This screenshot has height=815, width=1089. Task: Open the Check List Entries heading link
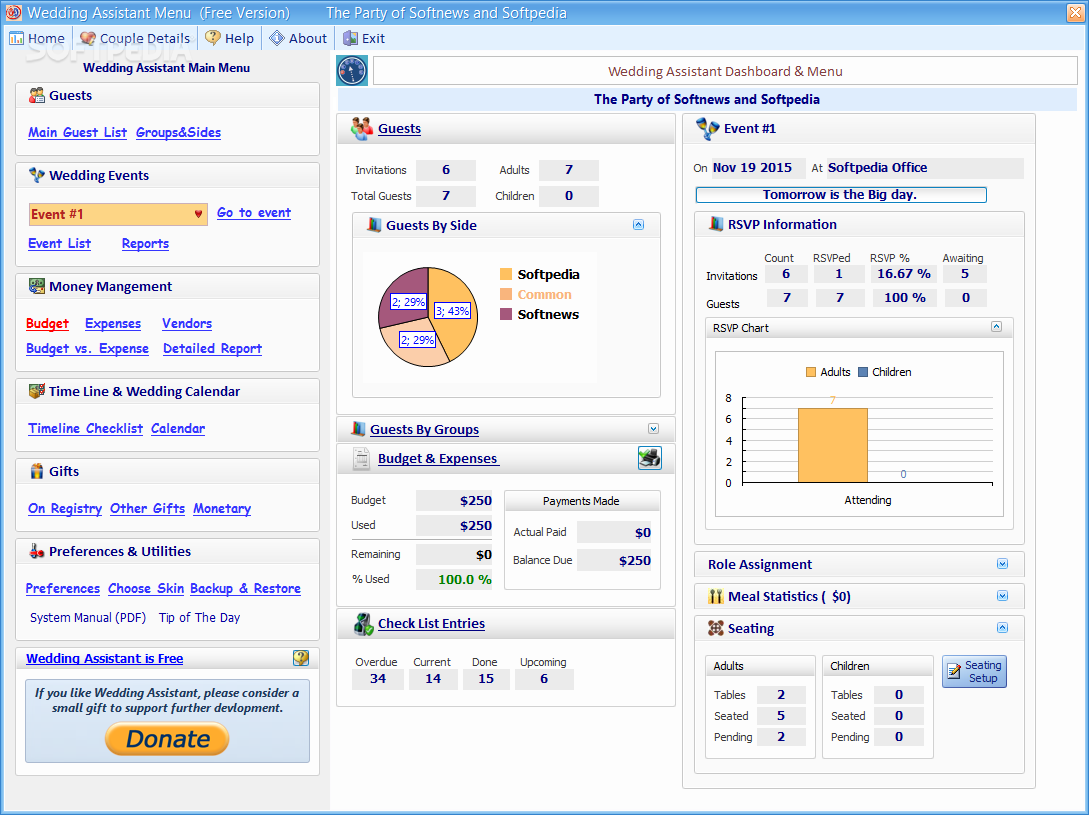(x=431, y=624)
